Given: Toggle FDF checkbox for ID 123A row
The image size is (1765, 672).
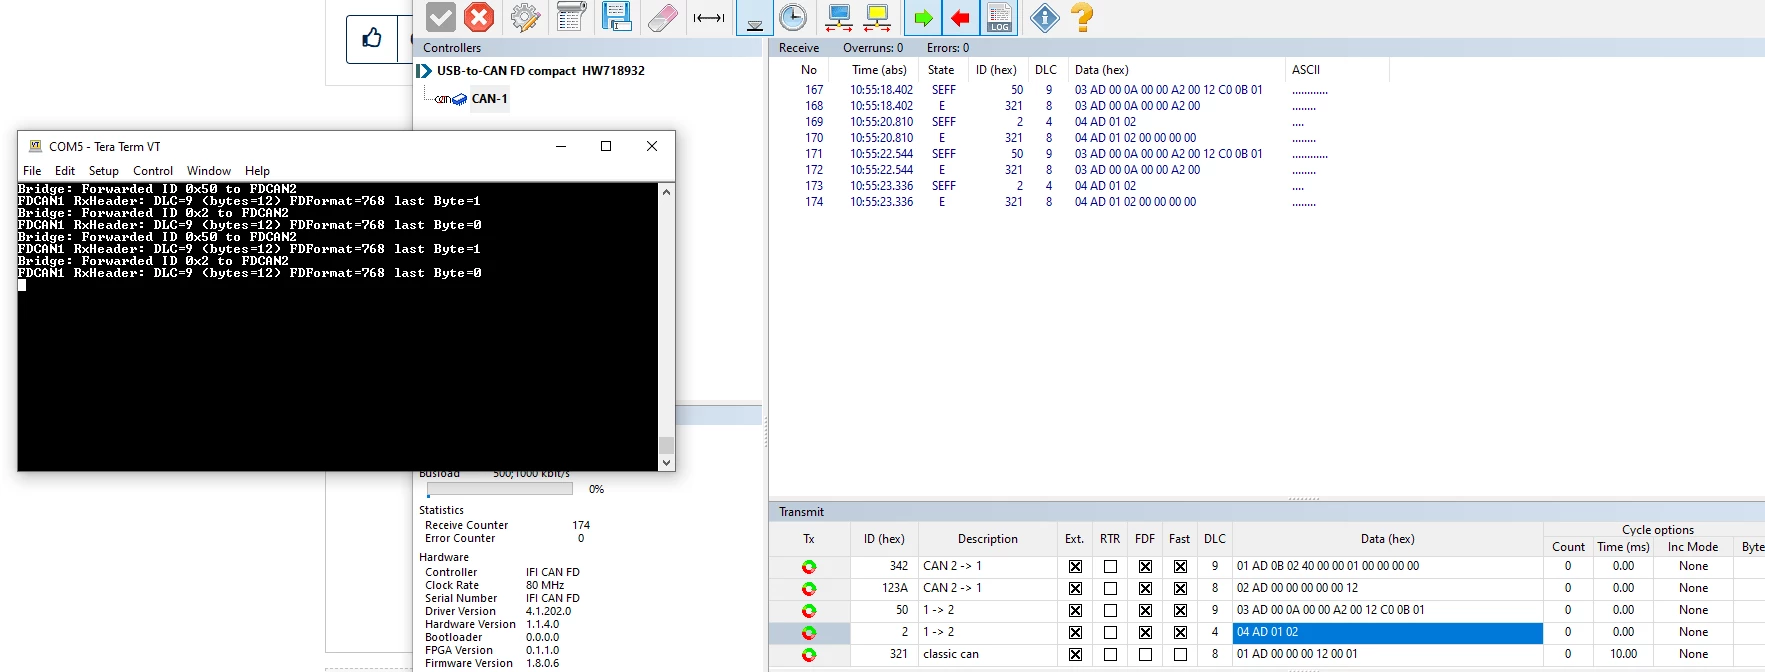Looking at the screenshot, I should point(1145,588).
